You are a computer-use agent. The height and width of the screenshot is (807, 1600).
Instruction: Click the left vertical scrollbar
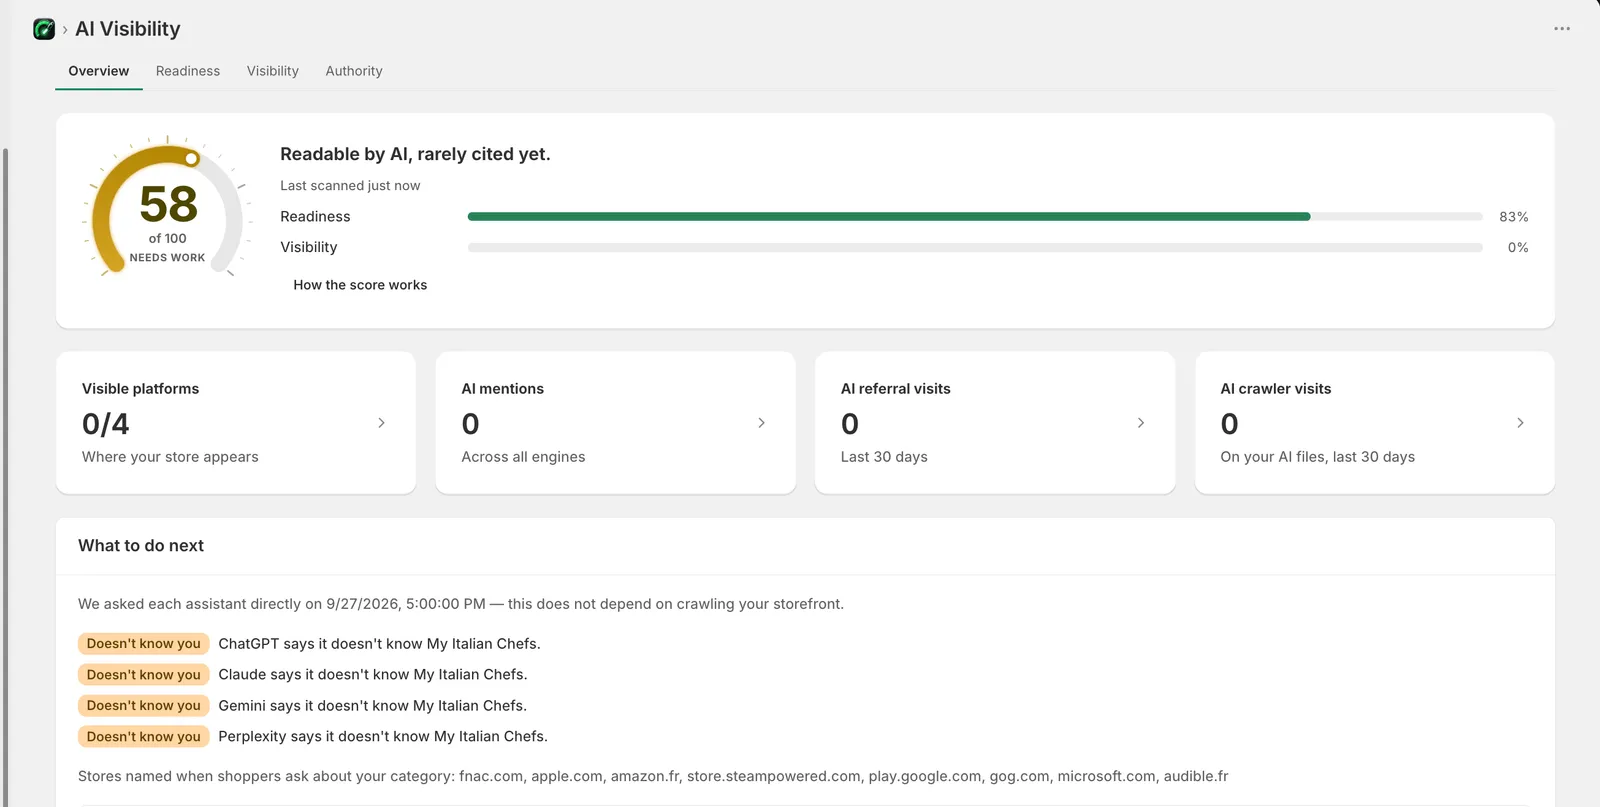pyautogui.click(x=5, y=478)
